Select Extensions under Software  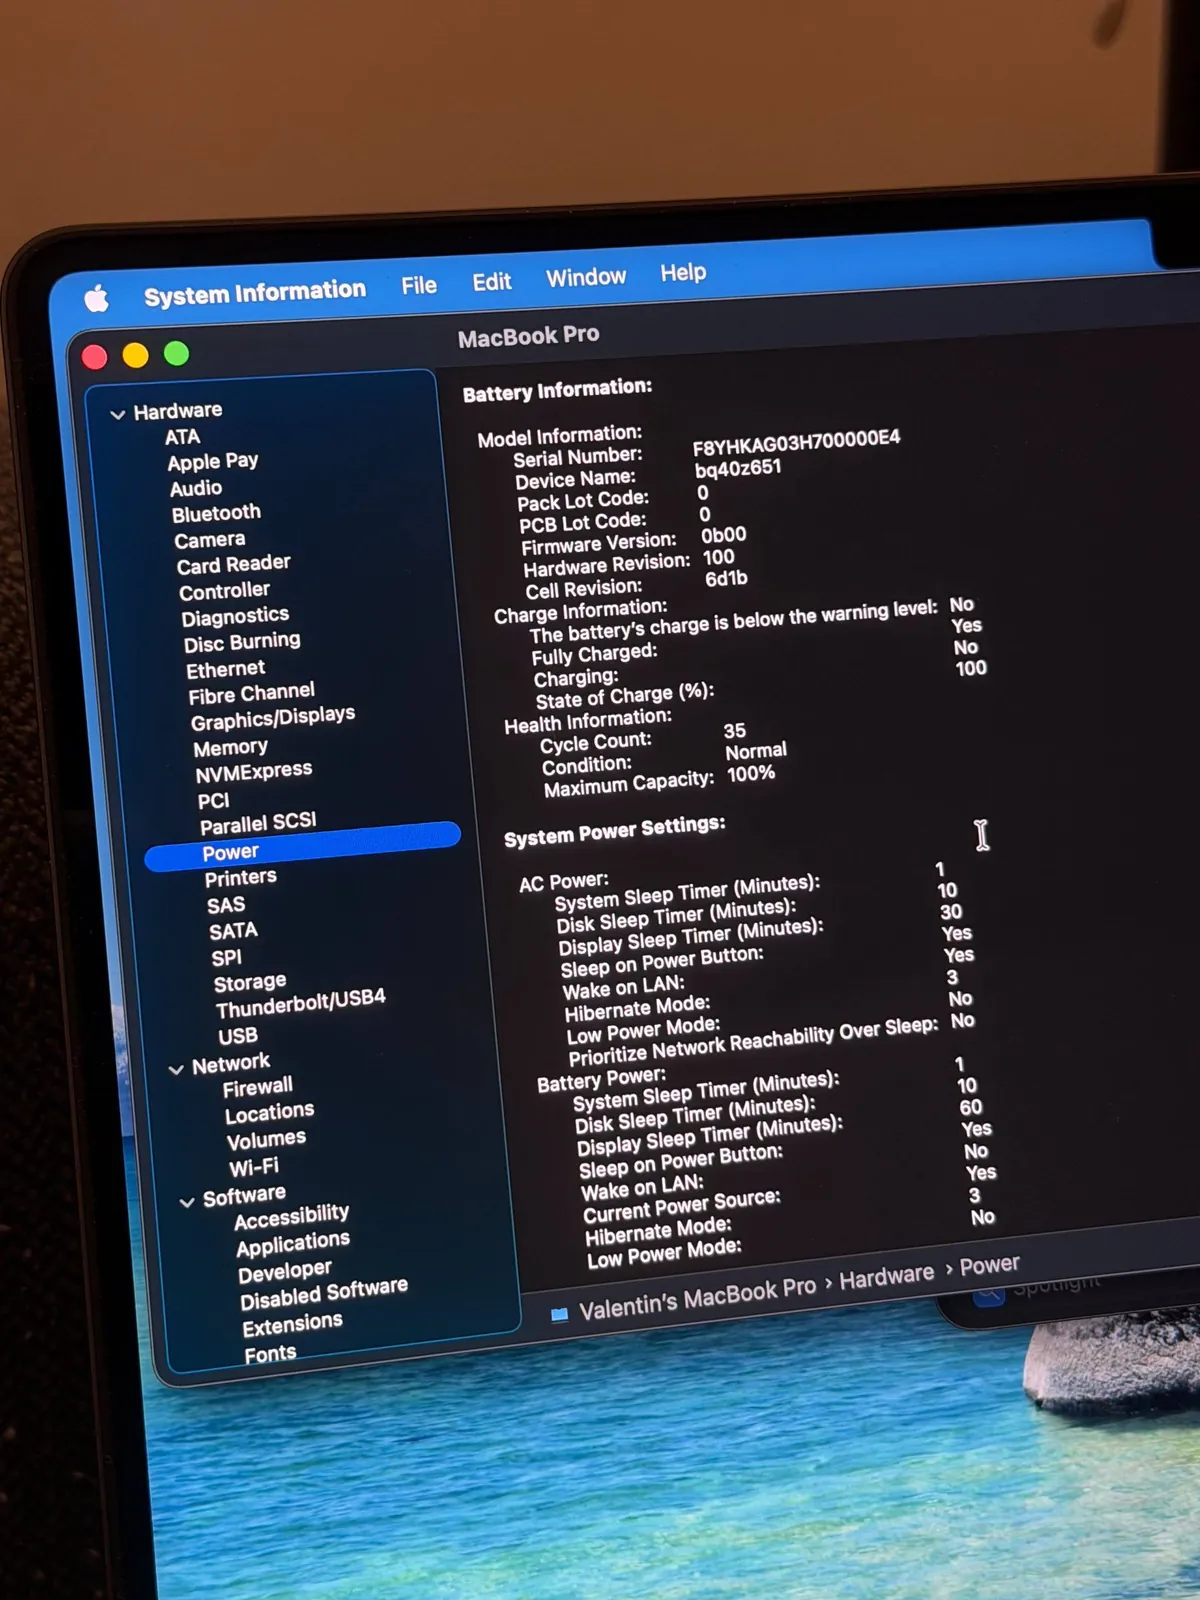(292, 1325)
